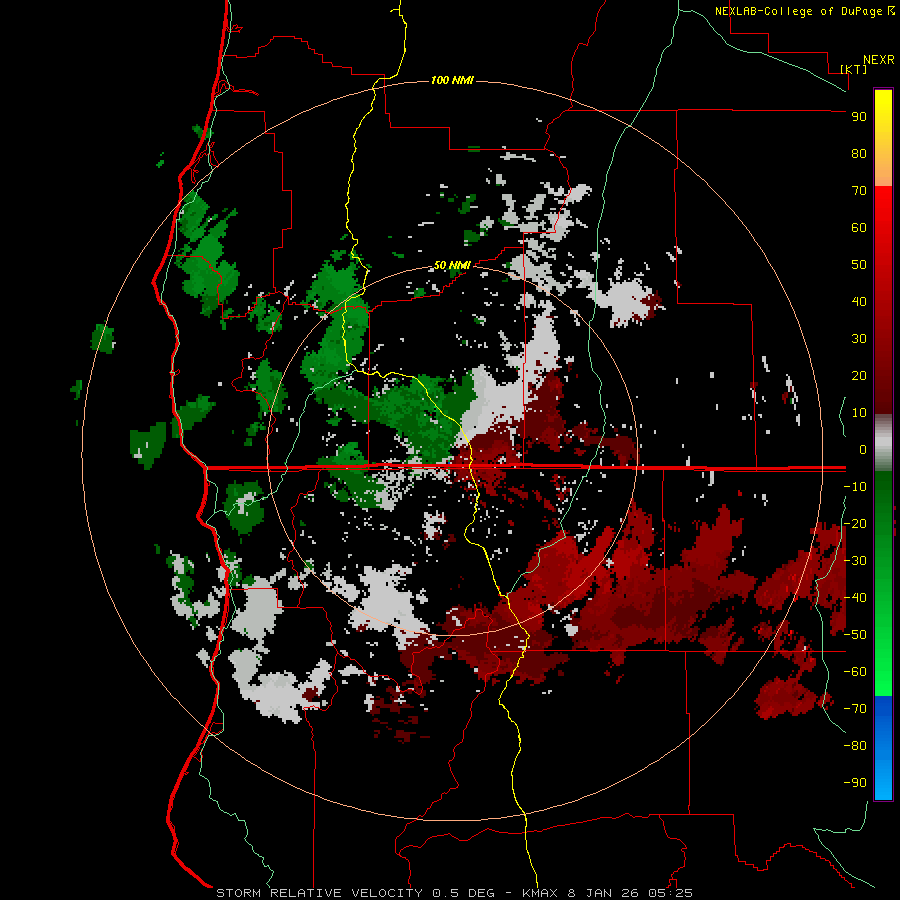Click the 50 value on the velocity scale
The width and height of the screenshot is (900, 900).
coord(859,265)
